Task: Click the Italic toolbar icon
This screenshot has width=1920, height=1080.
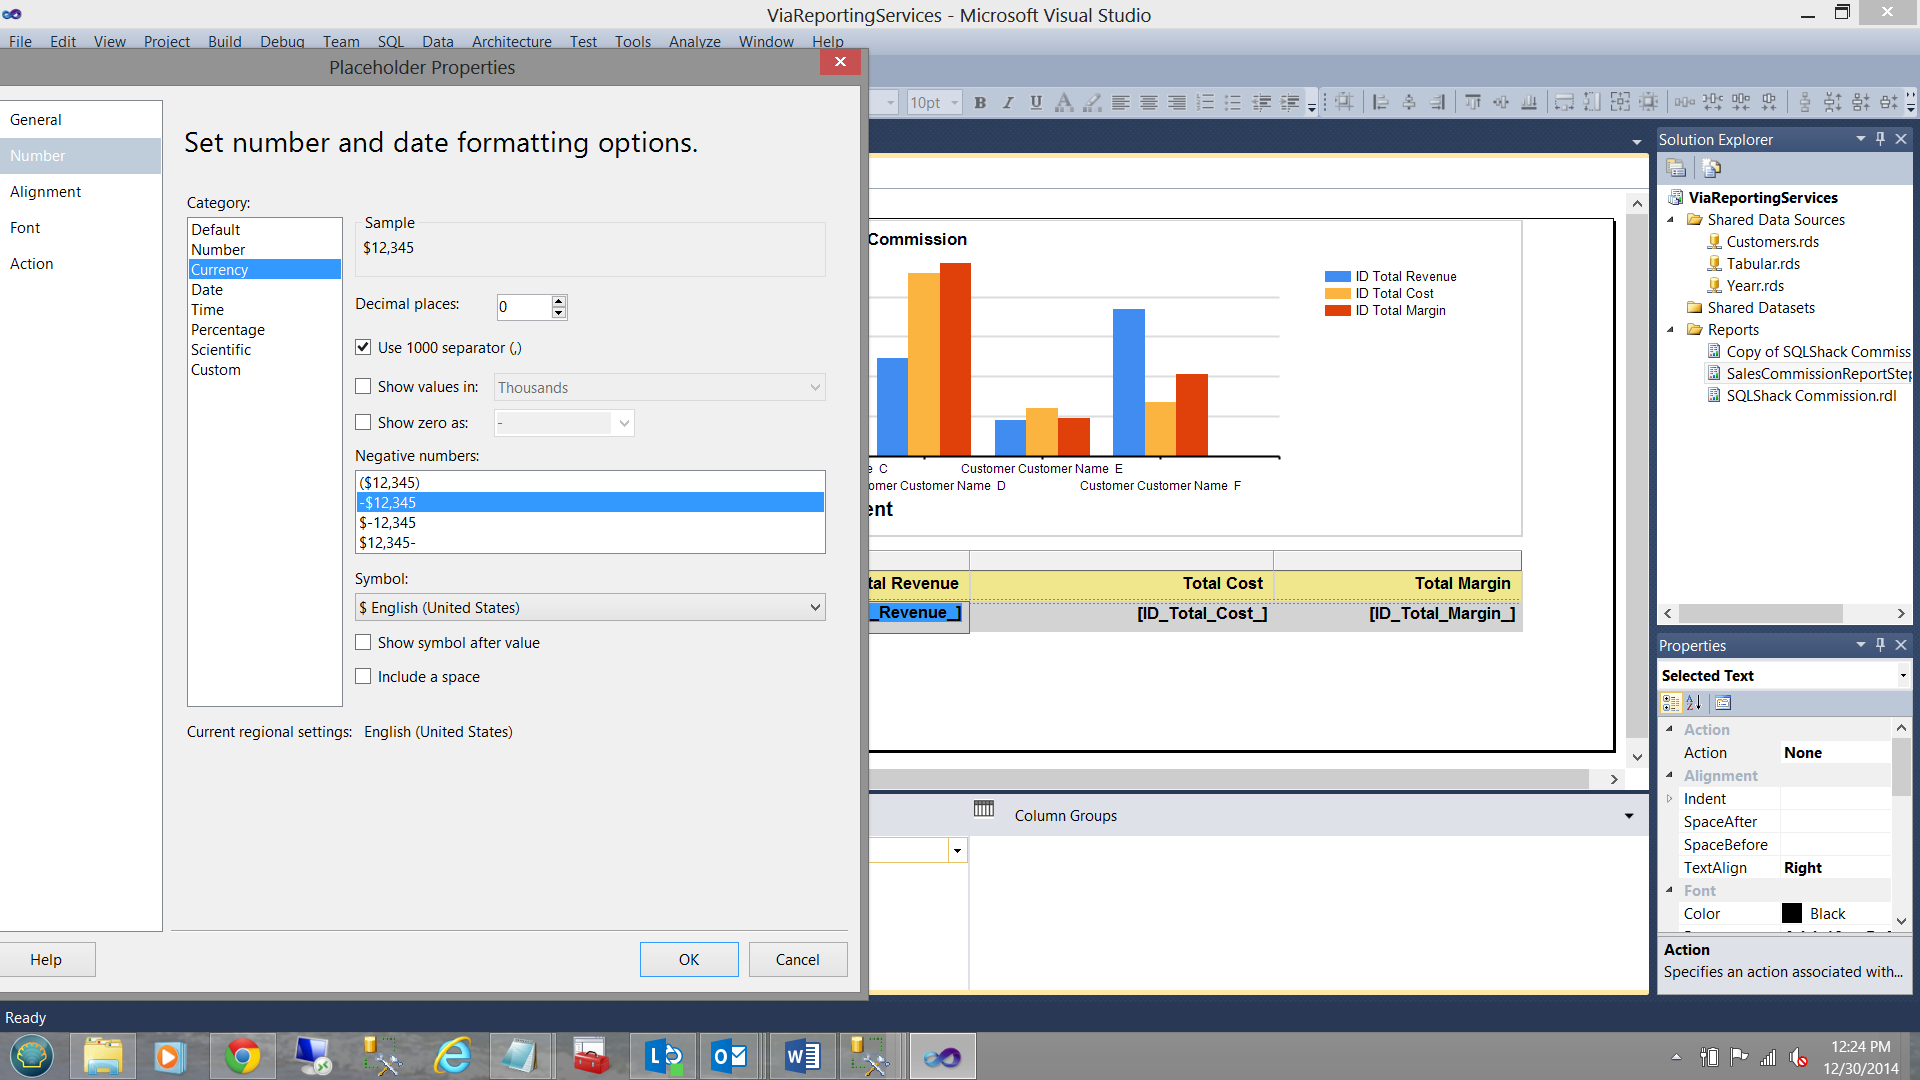Action: tap(1008, 102)
